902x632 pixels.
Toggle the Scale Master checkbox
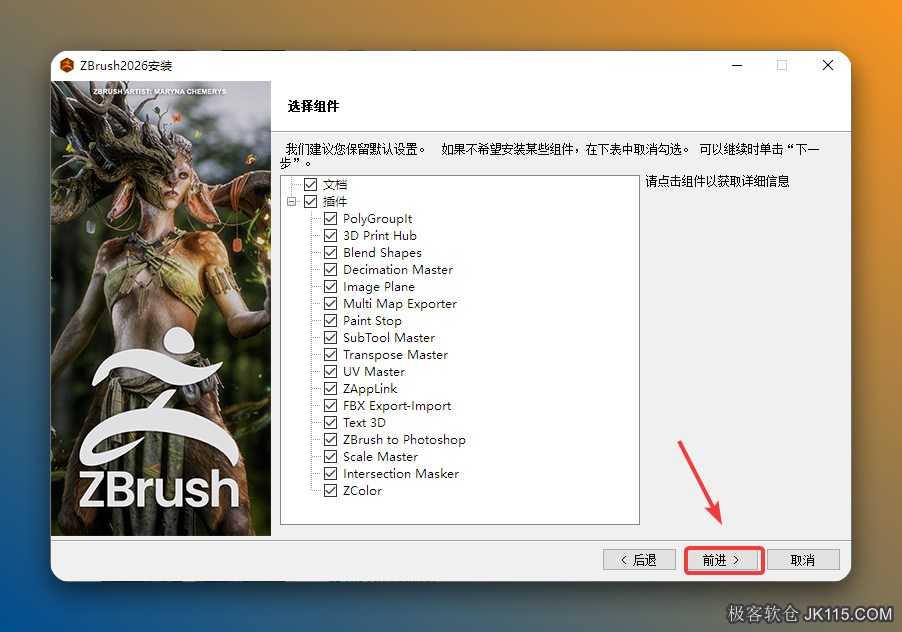pos(330,457)
